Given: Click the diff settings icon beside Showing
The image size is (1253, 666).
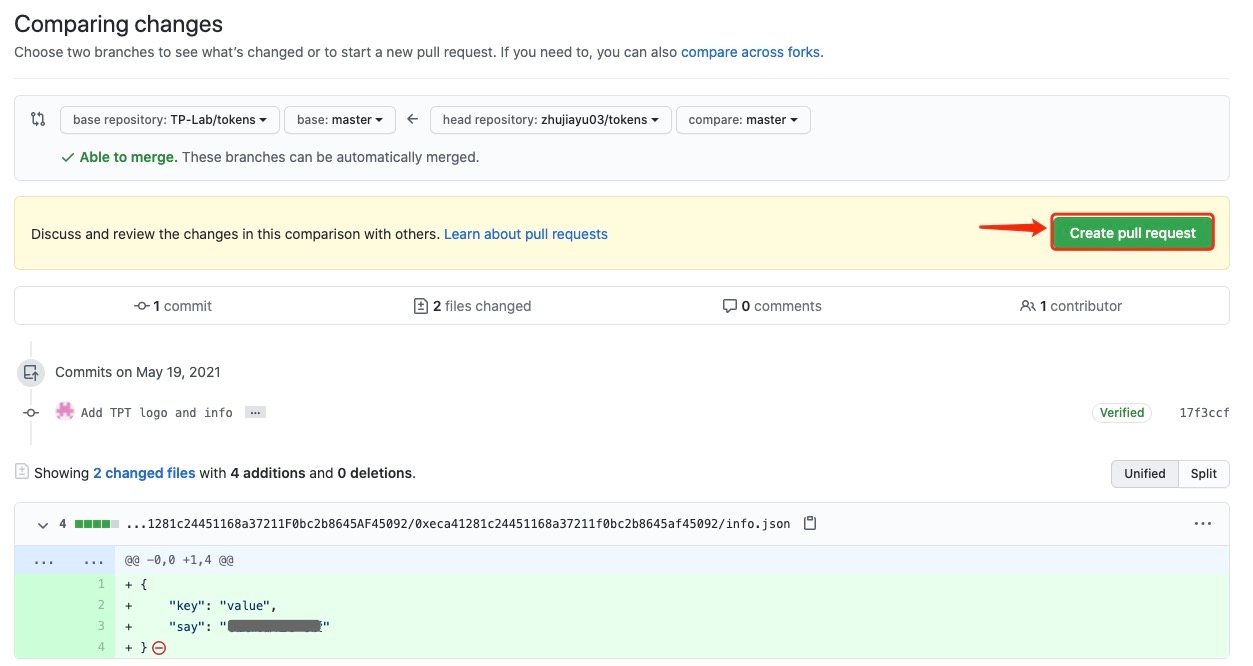Looking at the screenshot, I should (22, 472).
